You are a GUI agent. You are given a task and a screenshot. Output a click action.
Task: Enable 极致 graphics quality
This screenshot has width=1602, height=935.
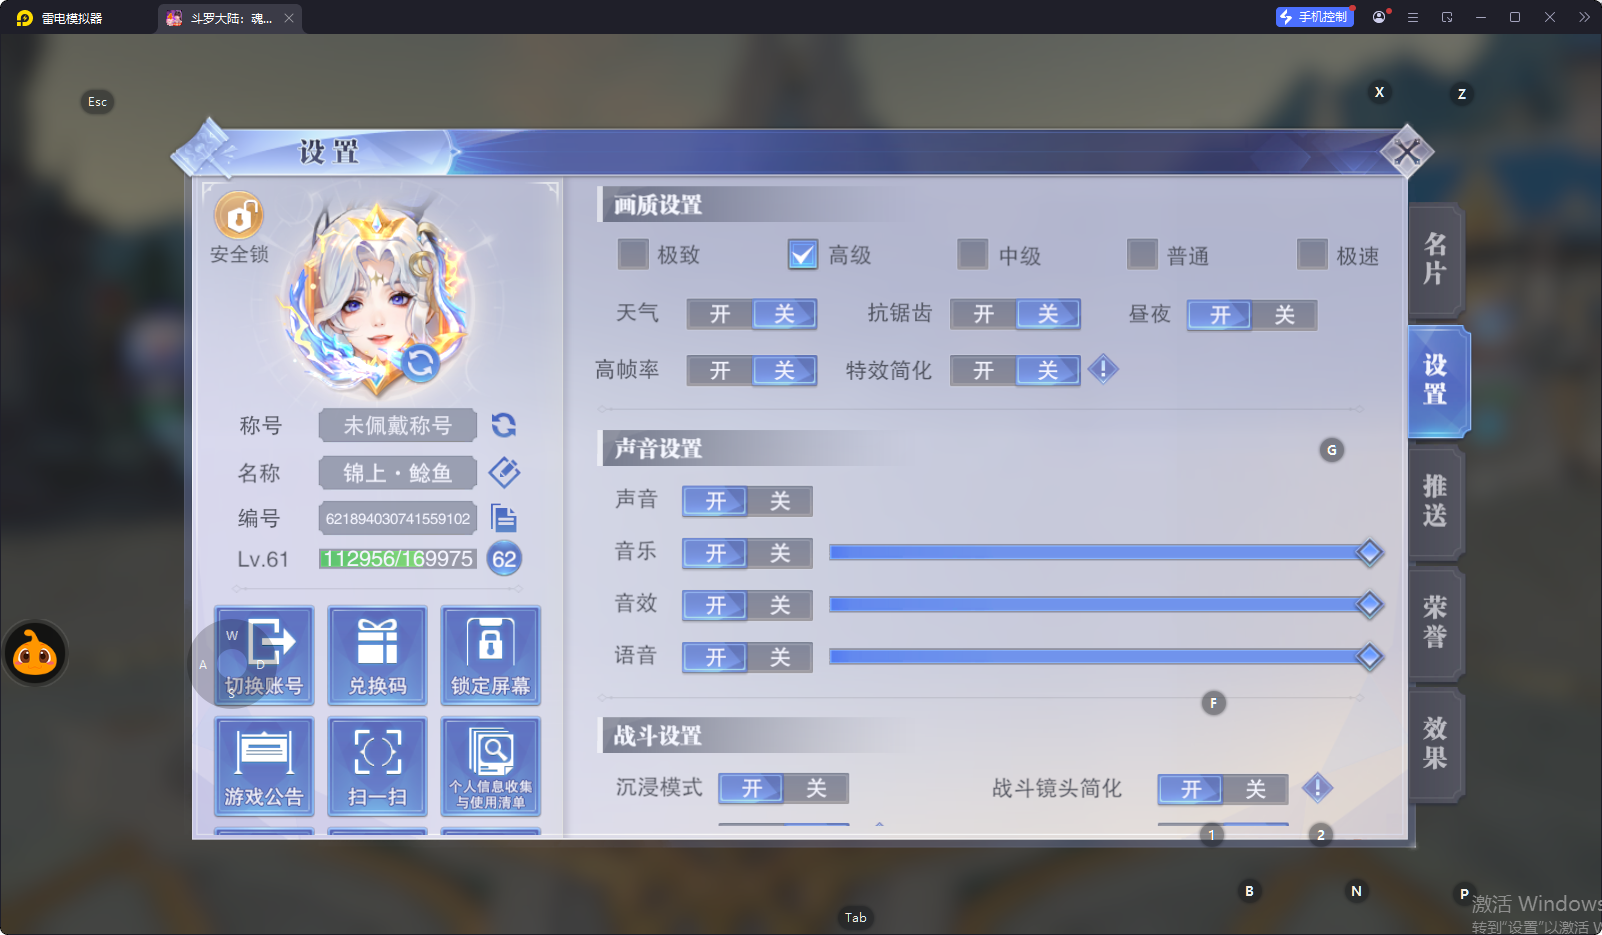click(x=633, y=255)
